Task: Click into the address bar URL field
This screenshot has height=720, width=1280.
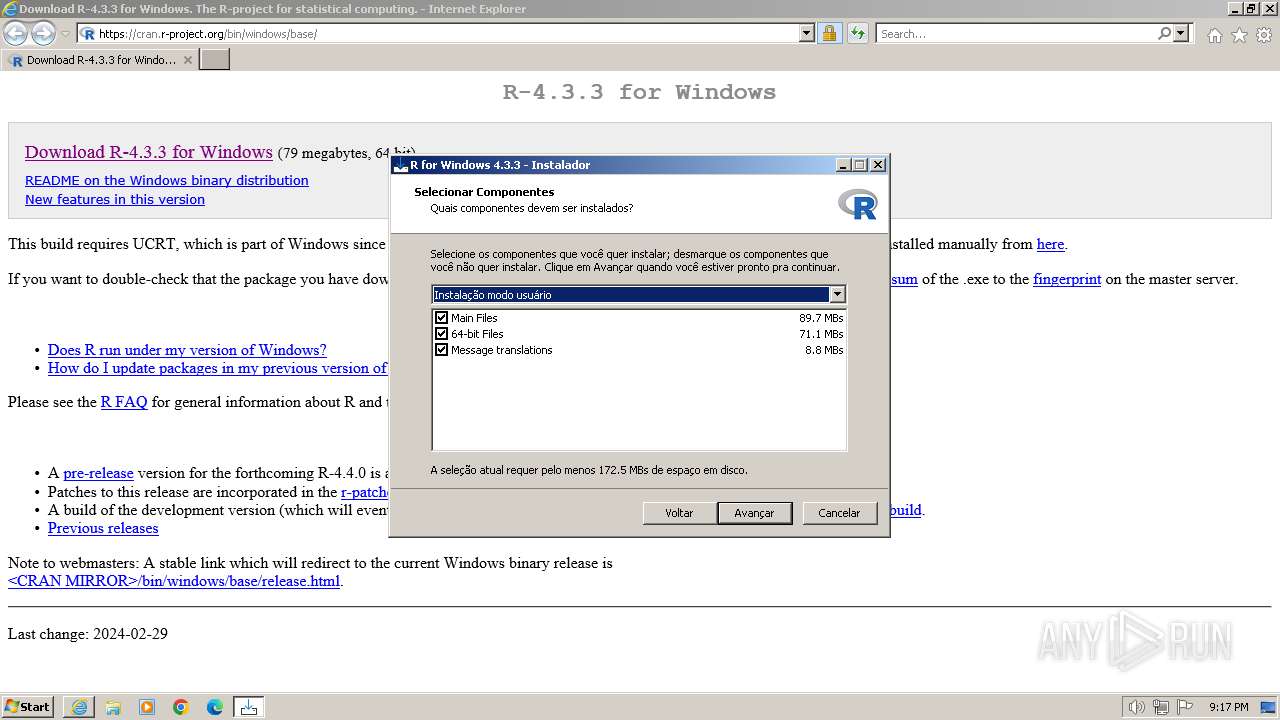Action: pos(445,34)
